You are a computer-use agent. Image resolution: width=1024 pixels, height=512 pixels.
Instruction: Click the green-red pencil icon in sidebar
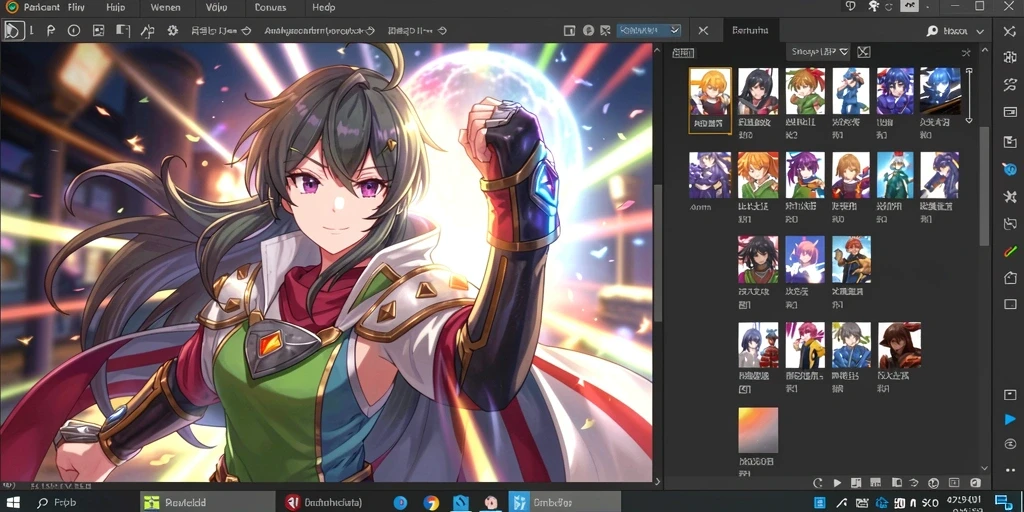coord(1010,251)
